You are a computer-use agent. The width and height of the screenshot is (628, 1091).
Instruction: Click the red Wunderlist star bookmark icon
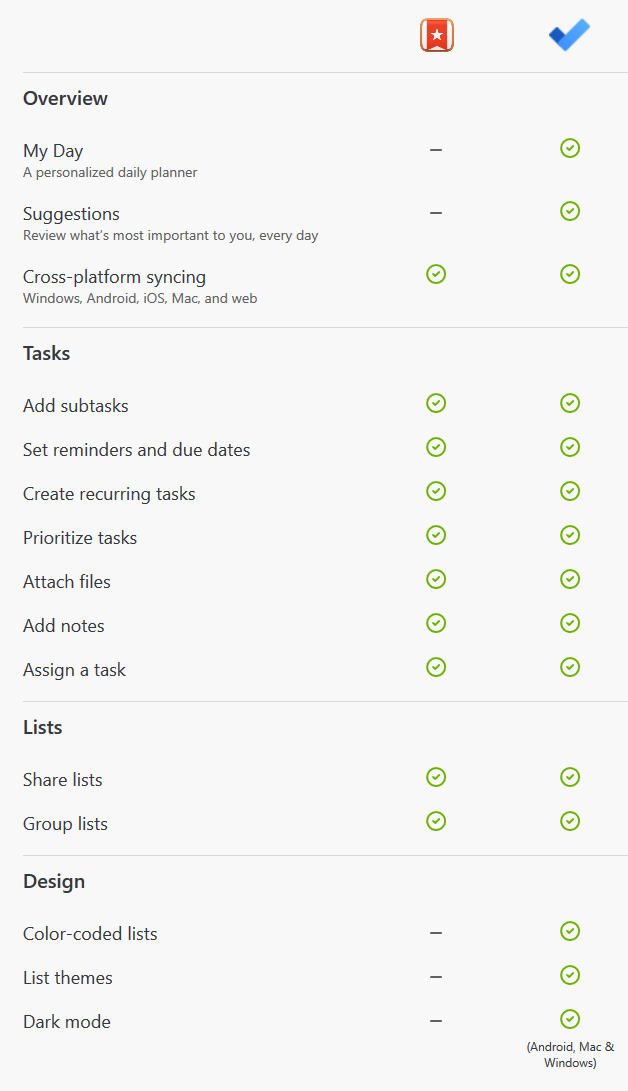pos(437,35)
